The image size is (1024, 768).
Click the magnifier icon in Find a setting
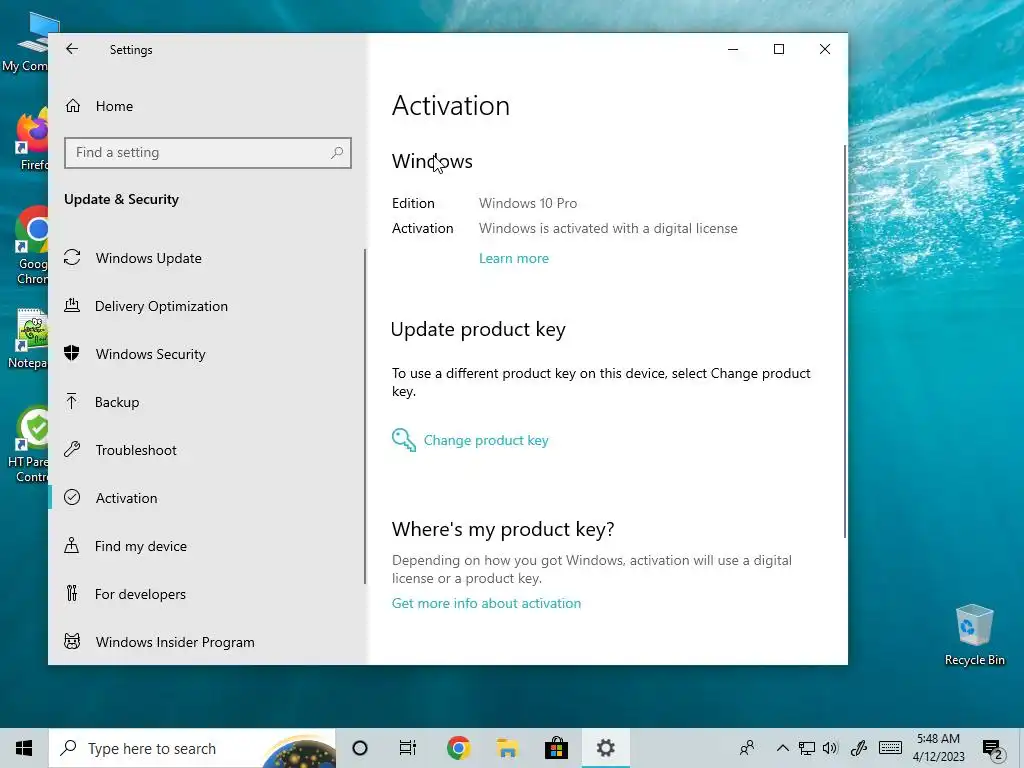pyautogui.click(x=337, y=153)
